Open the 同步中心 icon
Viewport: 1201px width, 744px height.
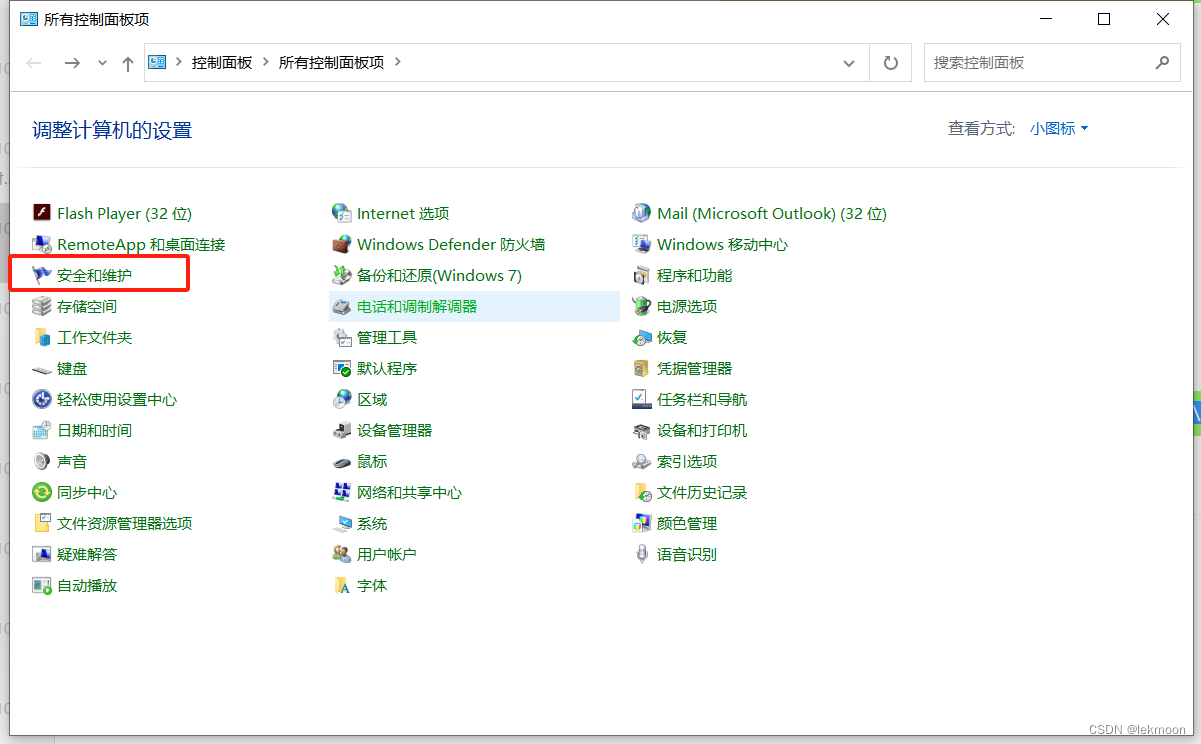point(41,492)
